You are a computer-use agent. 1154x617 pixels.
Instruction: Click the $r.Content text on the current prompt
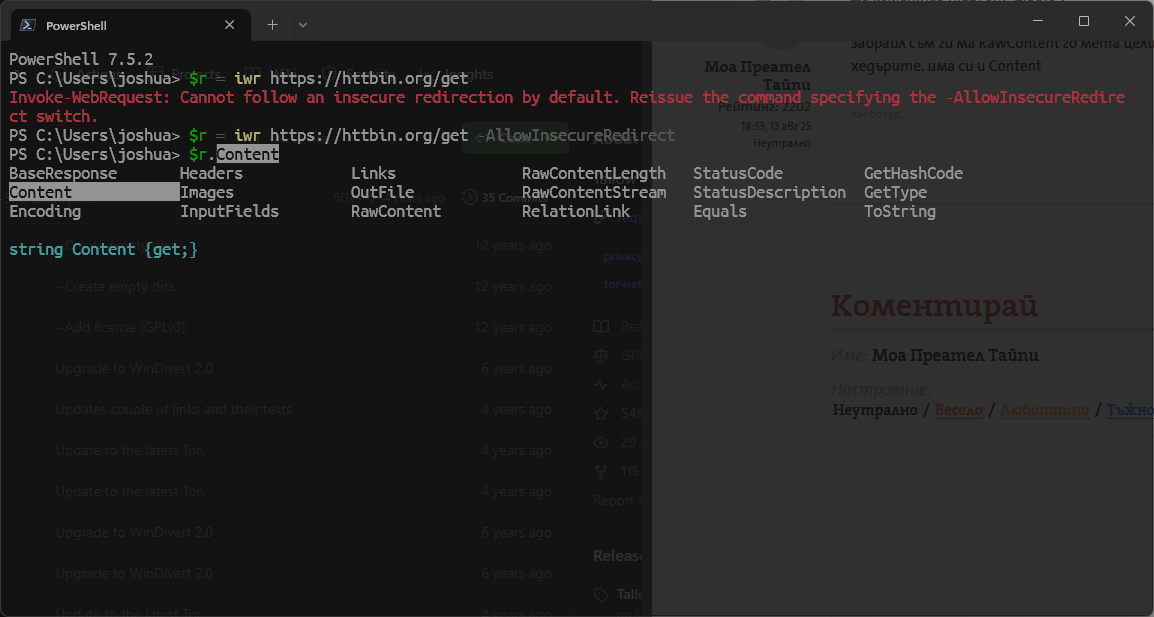(x=234, y=155)
